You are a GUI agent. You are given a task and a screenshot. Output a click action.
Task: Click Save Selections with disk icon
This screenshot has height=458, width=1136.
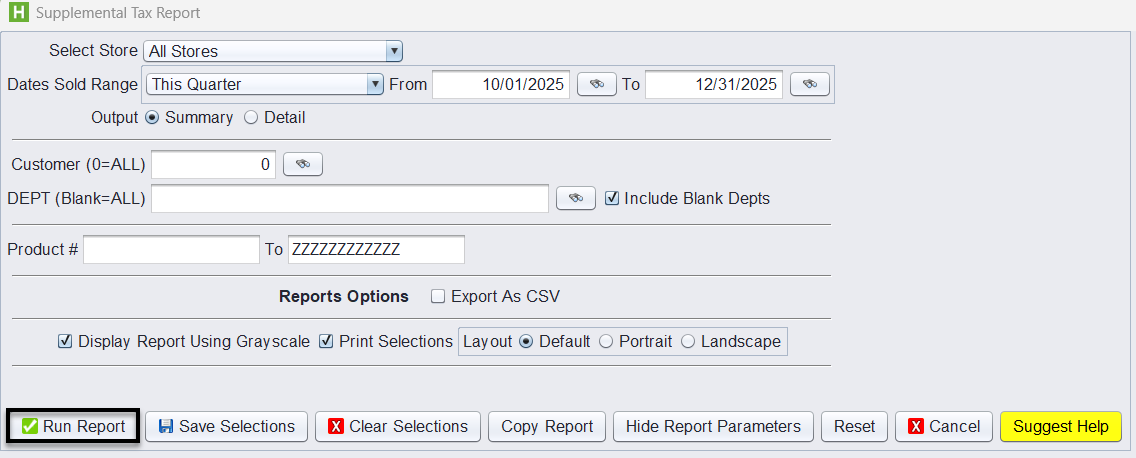226,427
